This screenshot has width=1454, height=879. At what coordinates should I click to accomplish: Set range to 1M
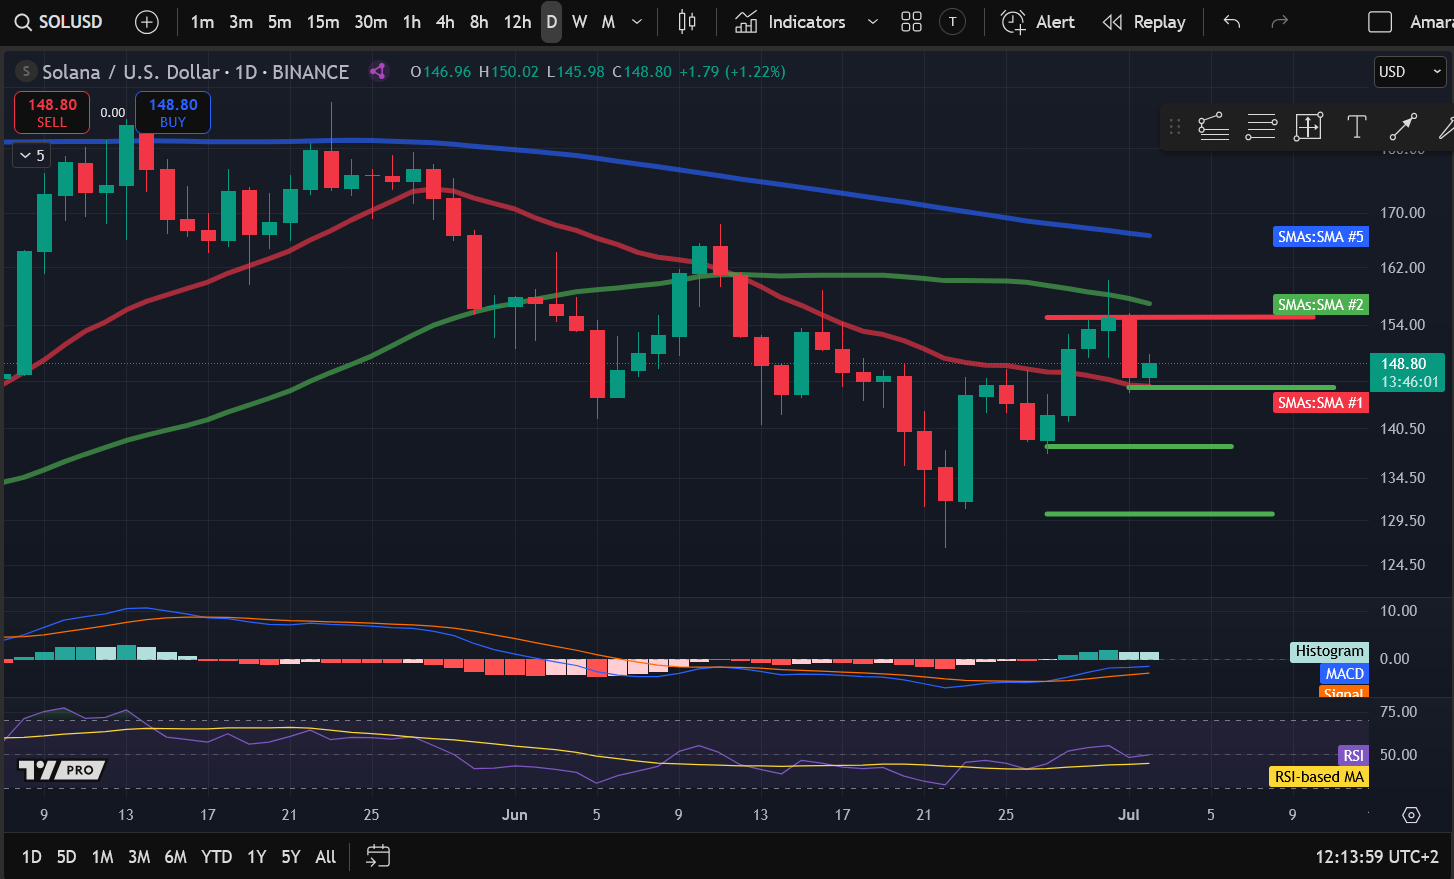102,856
